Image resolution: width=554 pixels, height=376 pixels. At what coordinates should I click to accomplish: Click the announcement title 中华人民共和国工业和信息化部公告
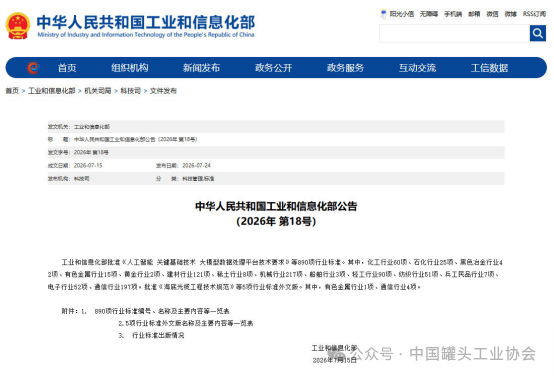pyautogui.click(x=276, y=206)
